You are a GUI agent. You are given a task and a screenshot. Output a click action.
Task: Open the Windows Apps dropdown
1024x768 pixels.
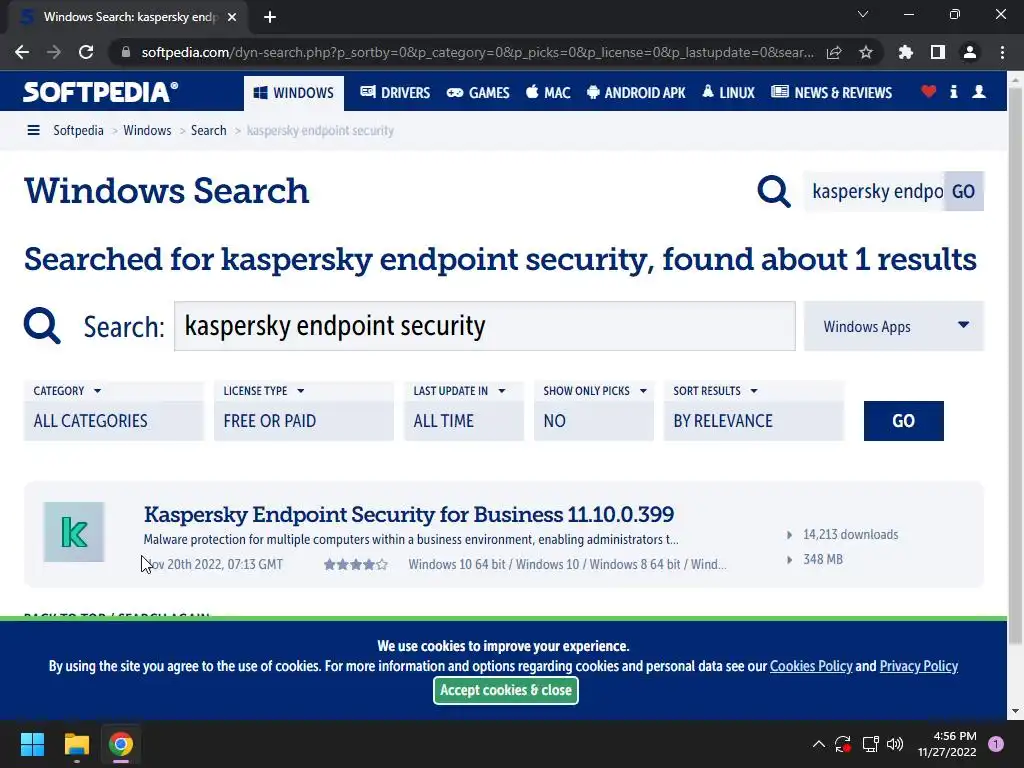[x=893, y=326]
